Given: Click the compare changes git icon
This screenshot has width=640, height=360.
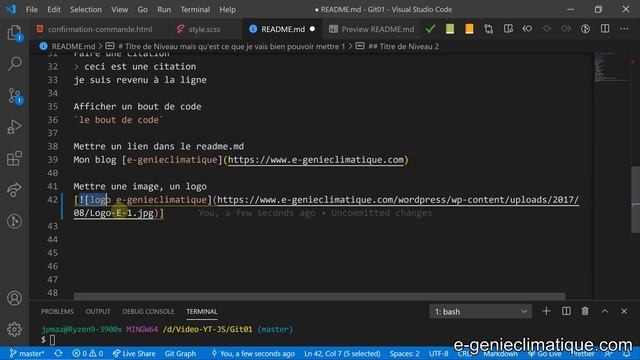Looking at the screenshot, I should [x=489, y=29].
